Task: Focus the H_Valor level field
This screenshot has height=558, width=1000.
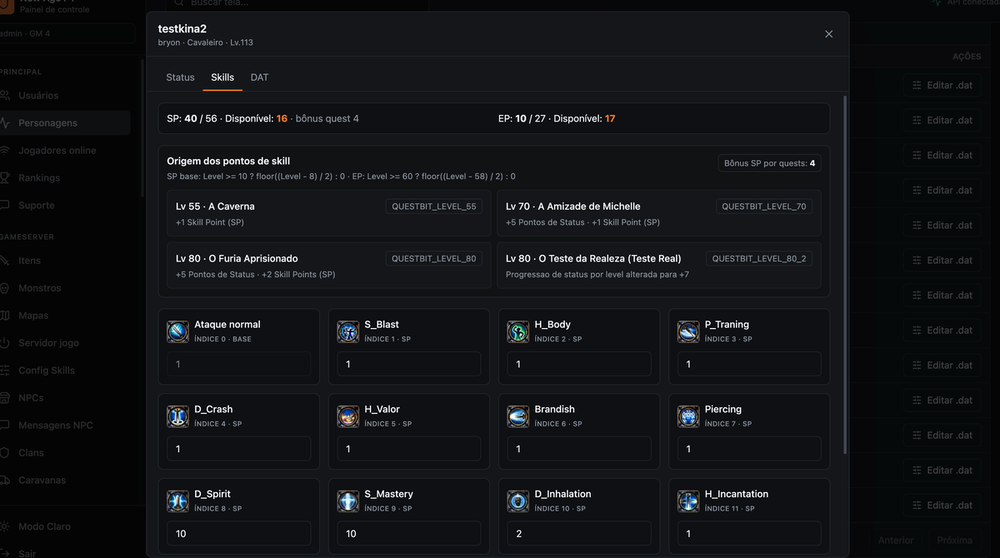Action: click(409, 449)
